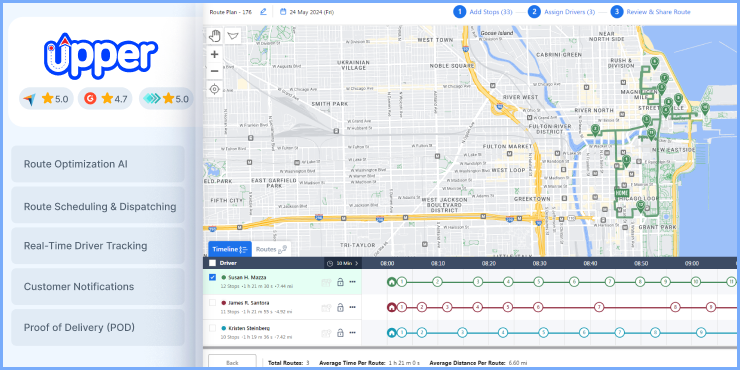Open the 10 Min interval selector
The image size is (740, 370).
pyautogui.click(x=343, y=263)
